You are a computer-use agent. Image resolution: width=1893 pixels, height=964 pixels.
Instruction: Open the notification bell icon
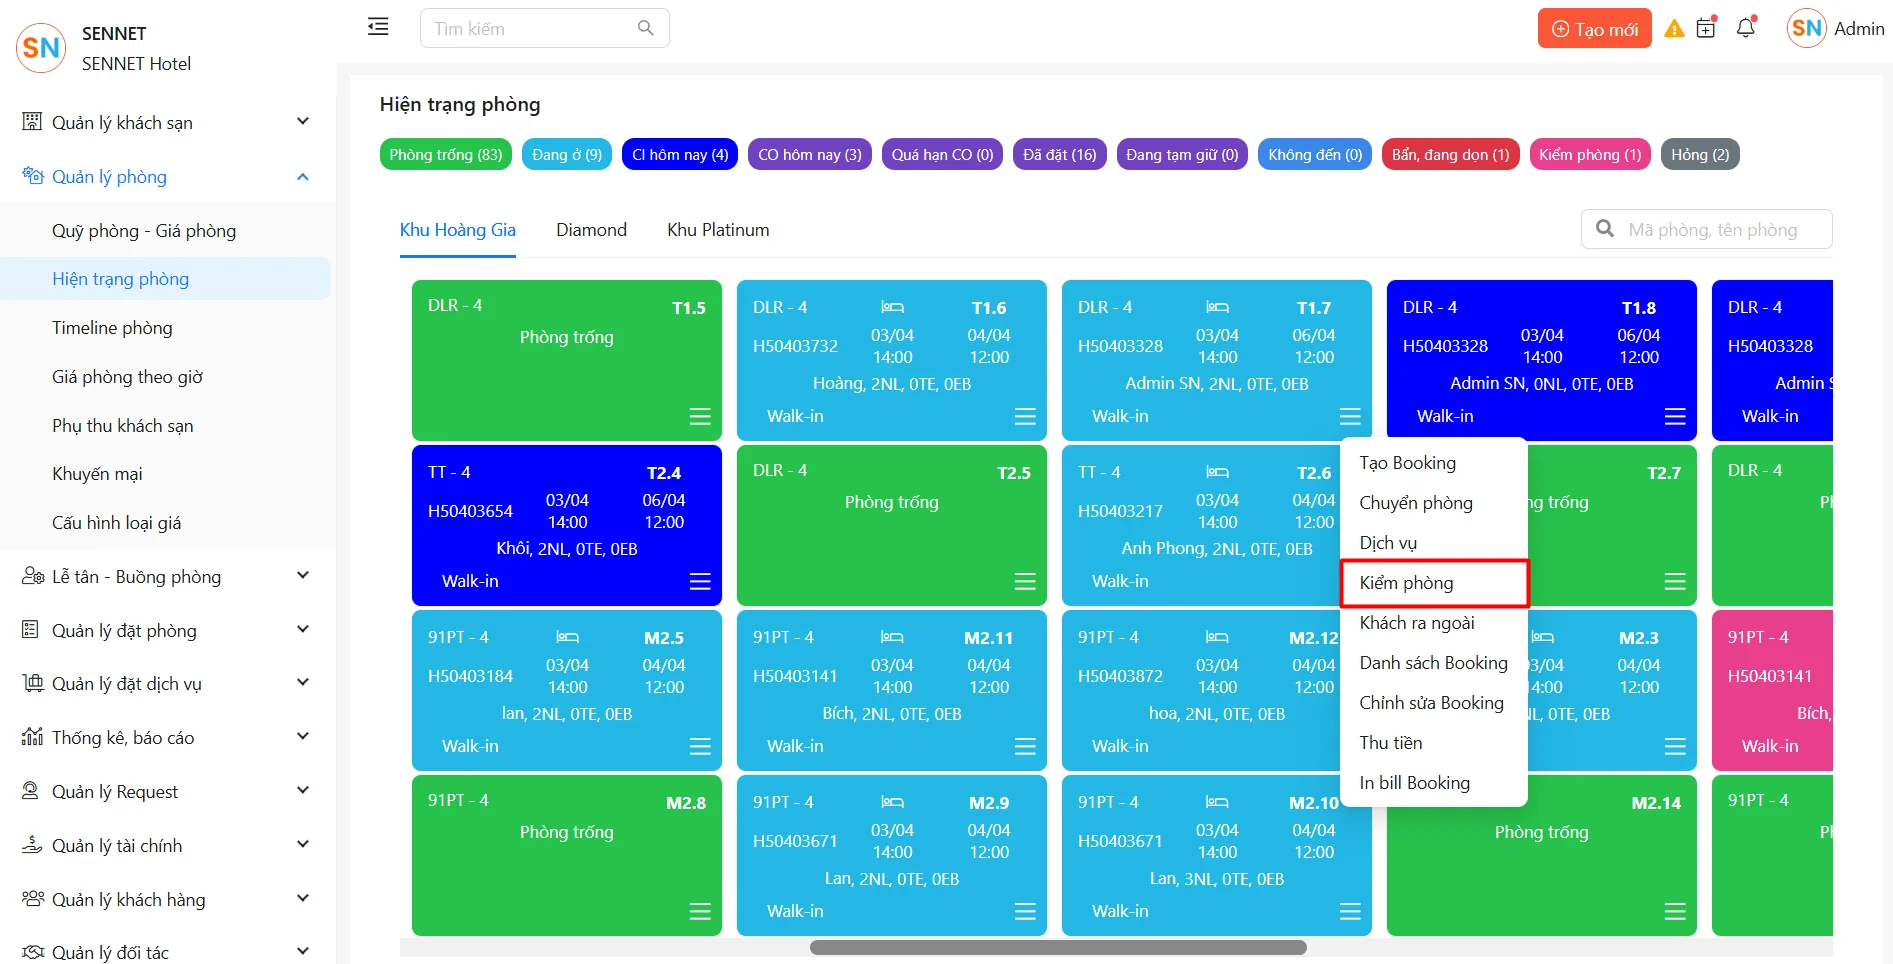[1746, 28]
